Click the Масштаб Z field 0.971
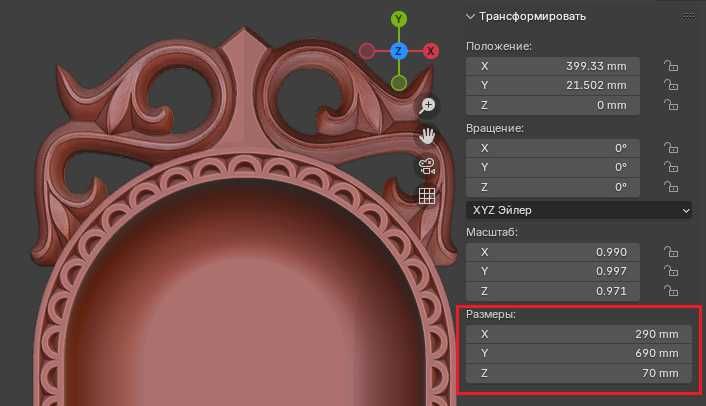The height and width of the screenshot is (406, 706). pyautogui.click(x=552, y=291)
